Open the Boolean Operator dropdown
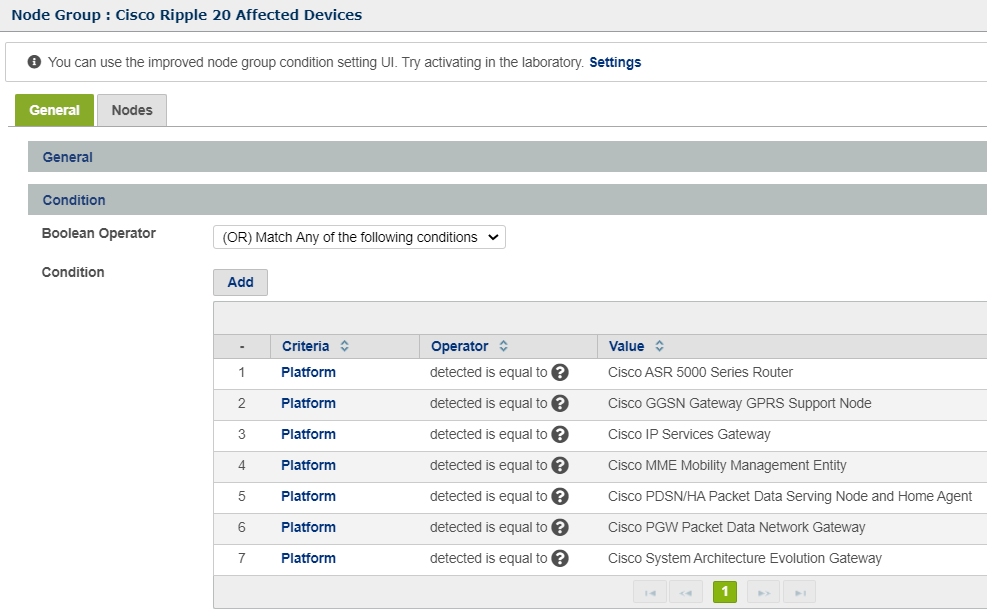 coord(359,237)
